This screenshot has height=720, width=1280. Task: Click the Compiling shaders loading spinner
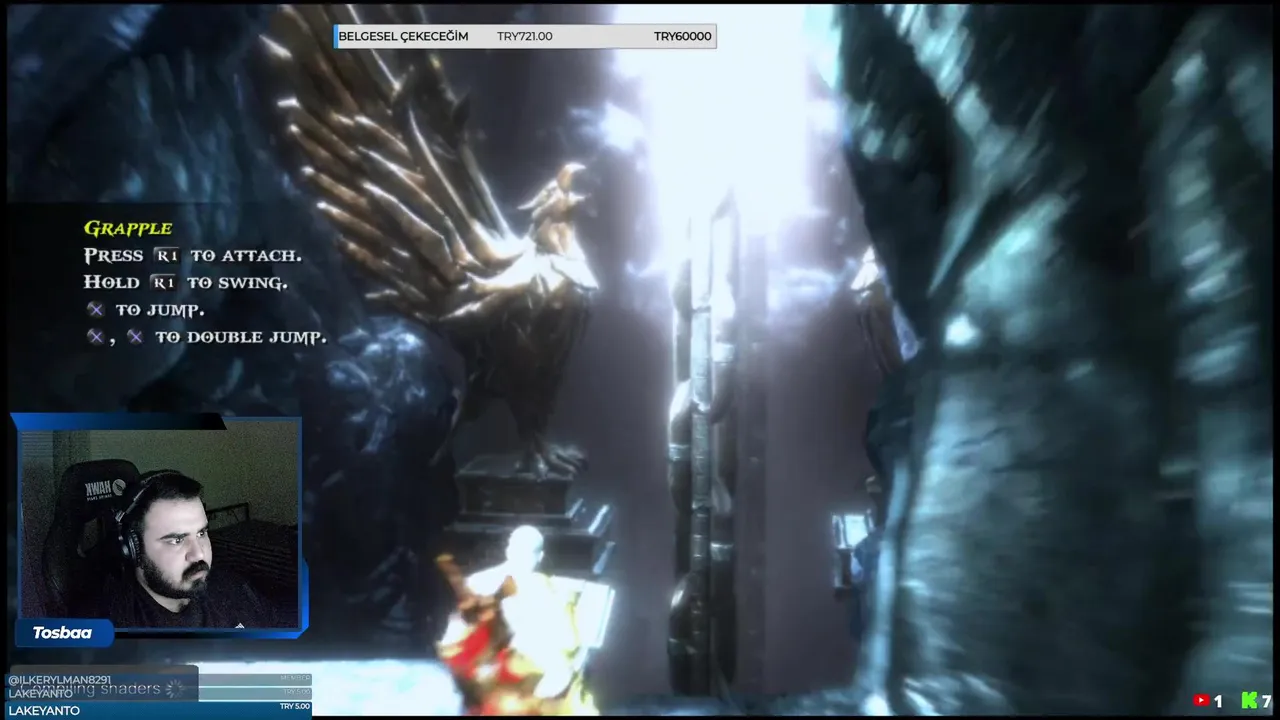pos(175,688)
